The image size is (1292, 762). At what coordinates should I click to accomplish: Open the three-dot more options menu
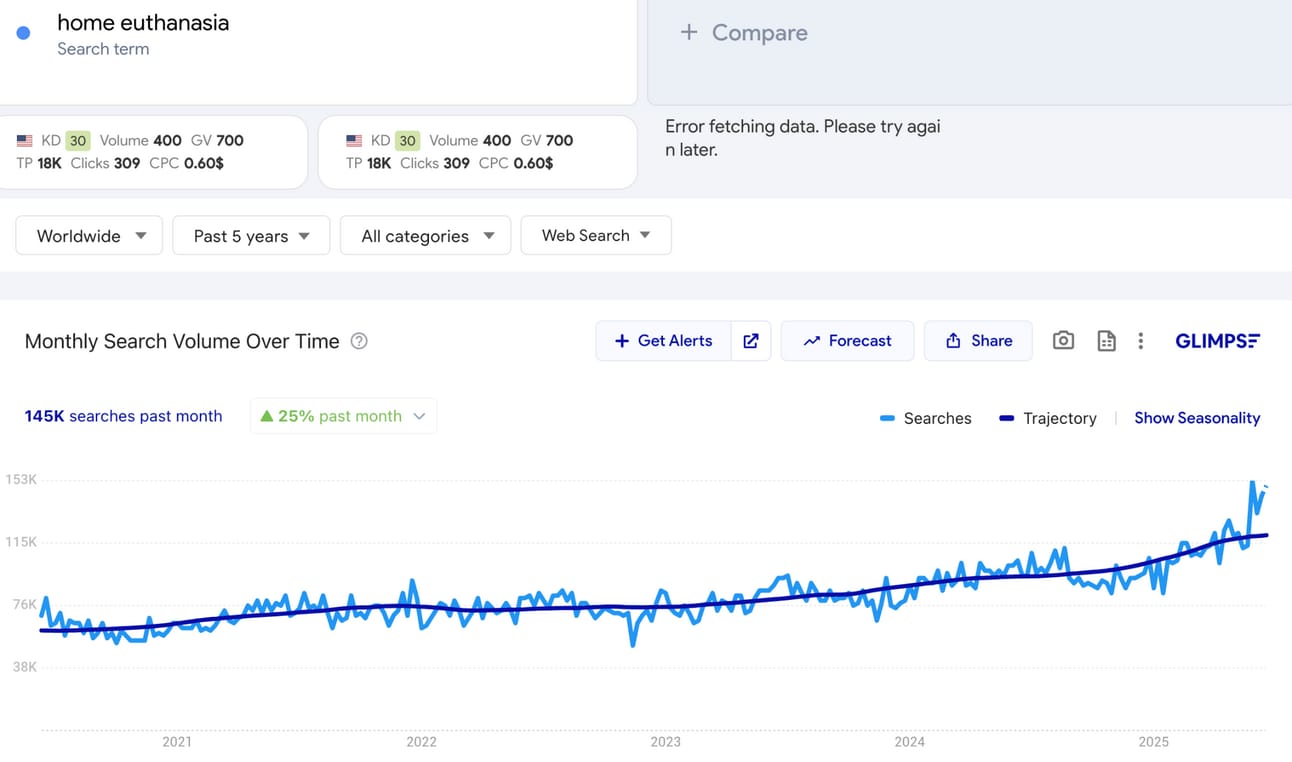1140,341
